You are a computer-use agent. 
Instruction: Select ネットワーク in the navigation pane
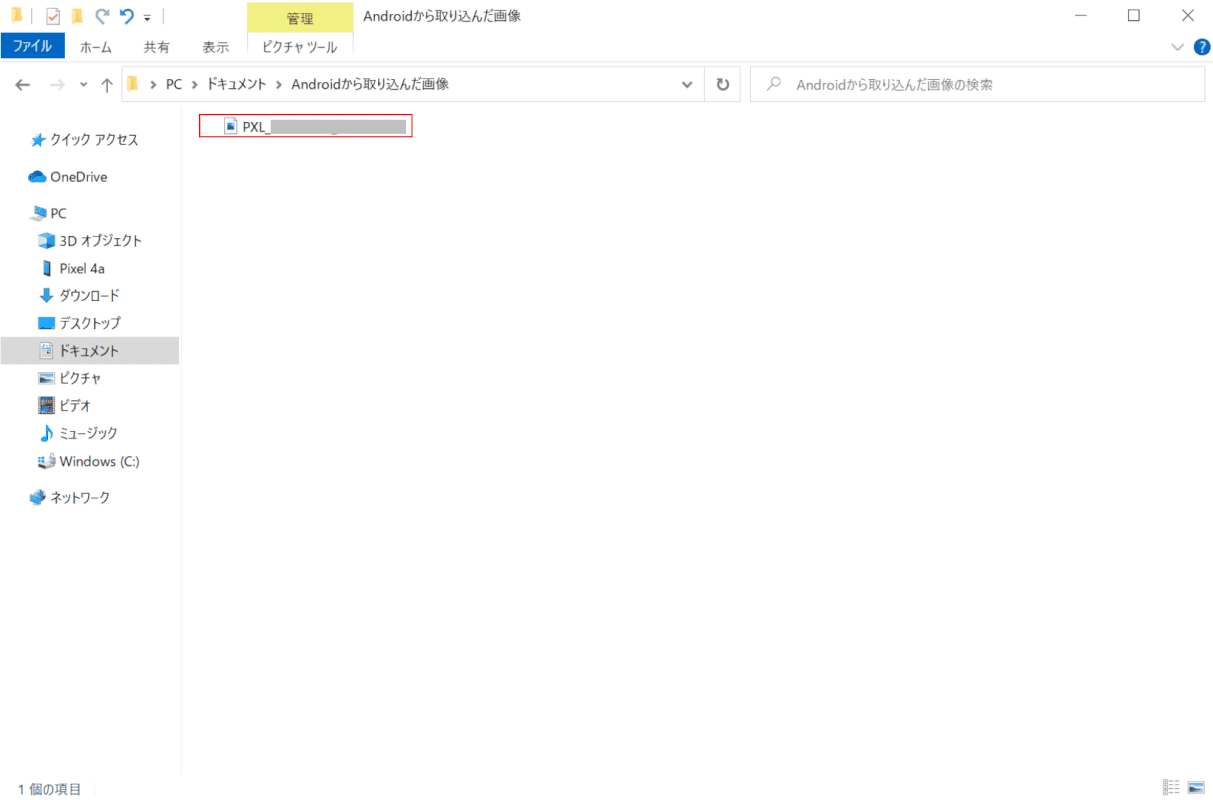click(70, 497)
